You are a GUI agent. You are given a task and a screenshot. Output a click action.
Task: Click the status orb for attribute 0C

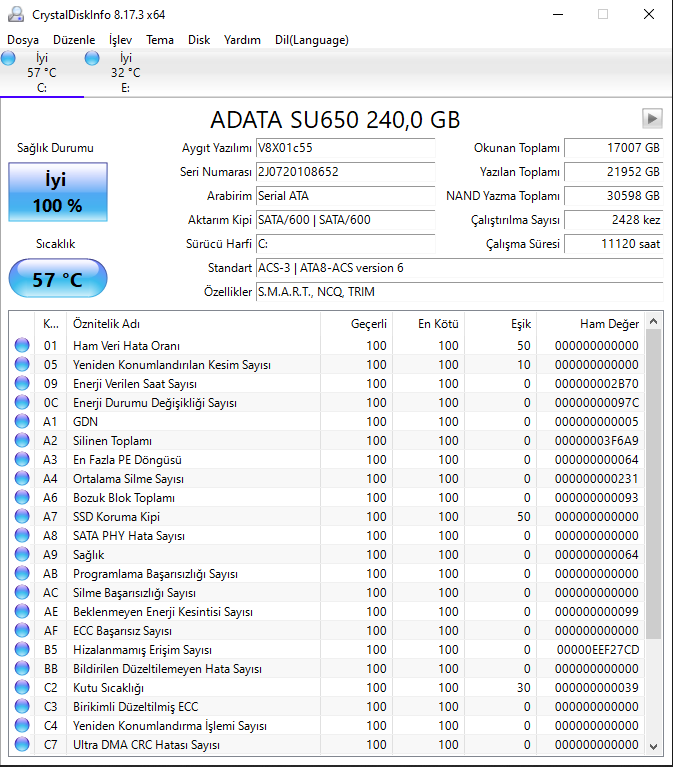22,402
